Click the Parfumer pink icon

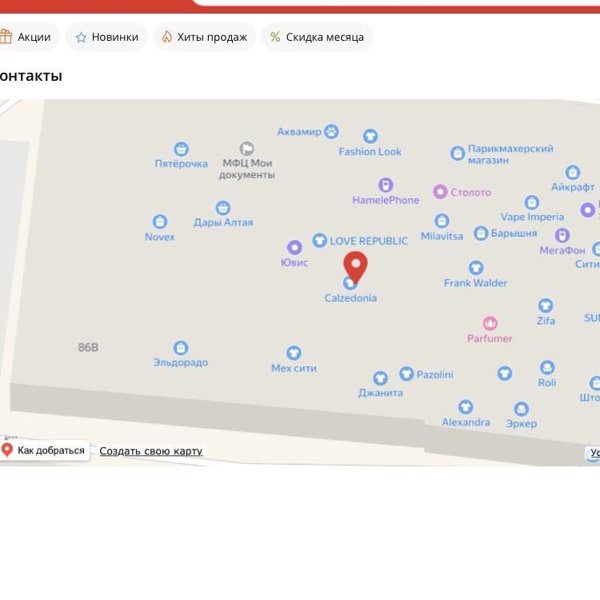pos(490,323)
